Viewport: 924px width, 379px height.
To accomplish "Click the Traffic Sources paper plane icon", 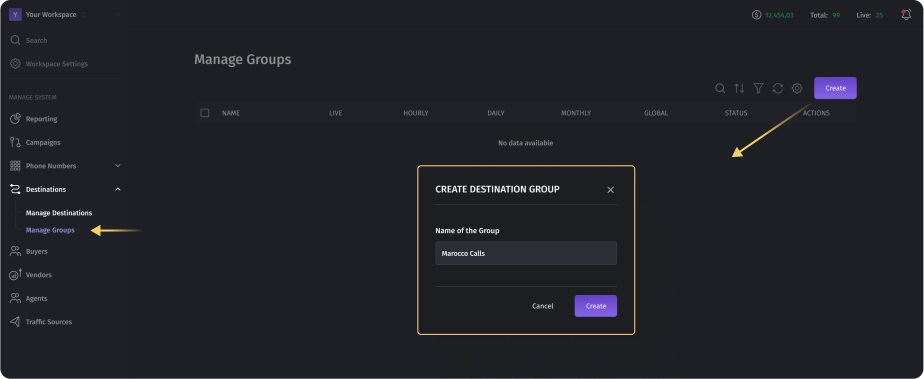I will tap(15, 322).
